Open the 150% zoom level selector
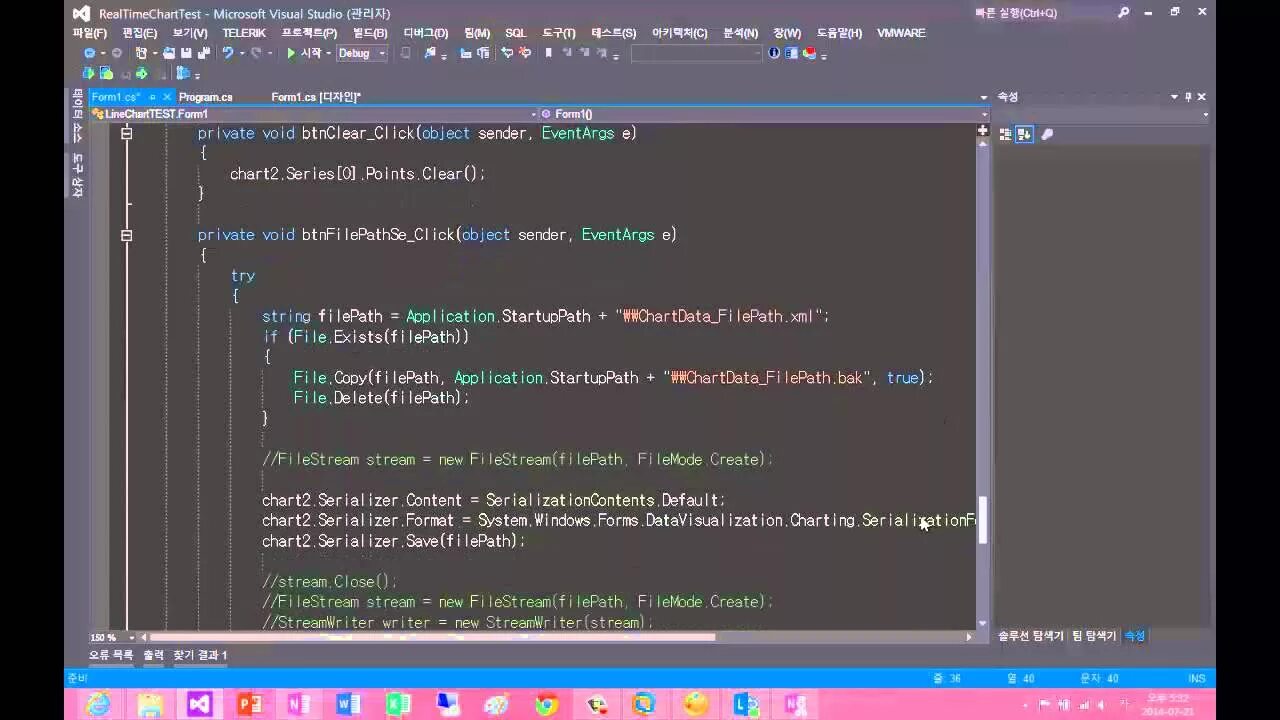1280x720 pixels. pos(110,636)
